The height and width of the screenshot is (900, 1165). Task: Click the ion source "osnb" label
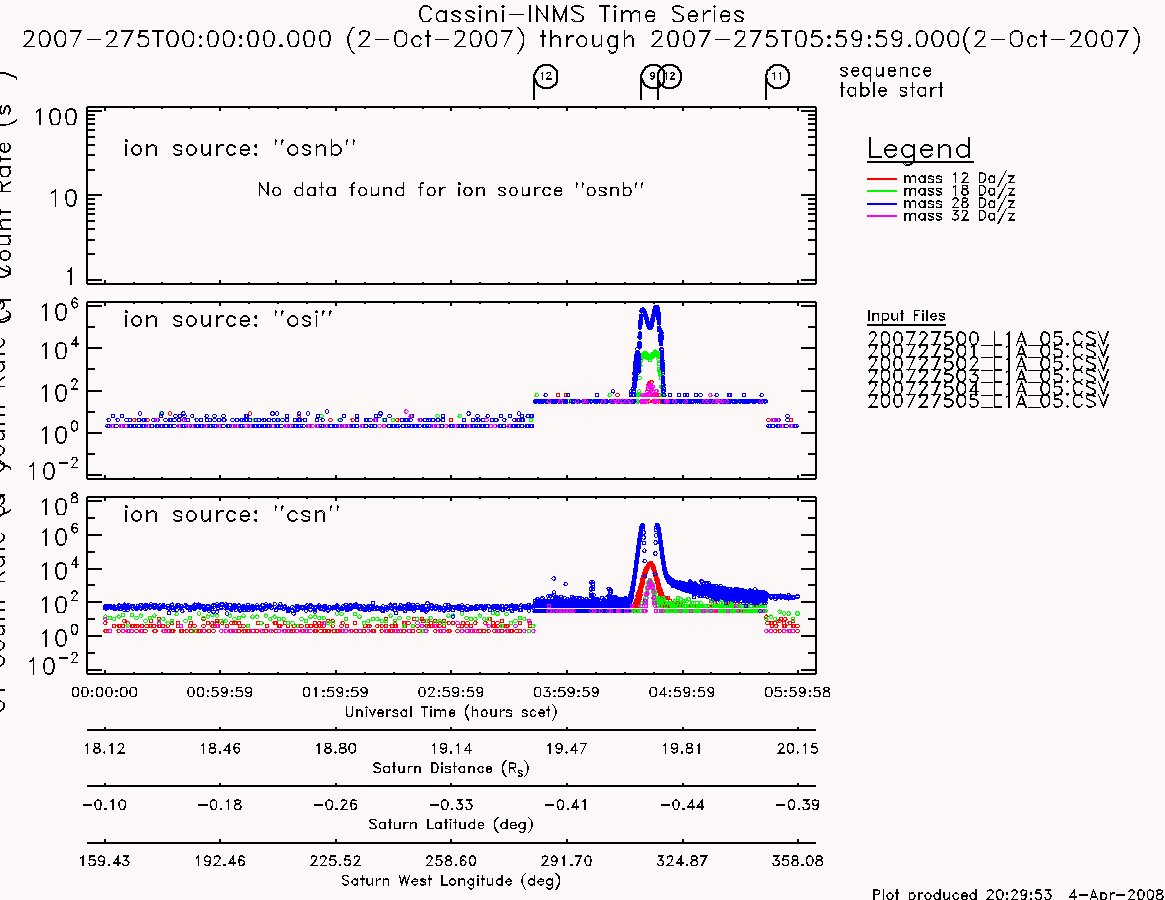pyautogui.click(x=239, y=148)
